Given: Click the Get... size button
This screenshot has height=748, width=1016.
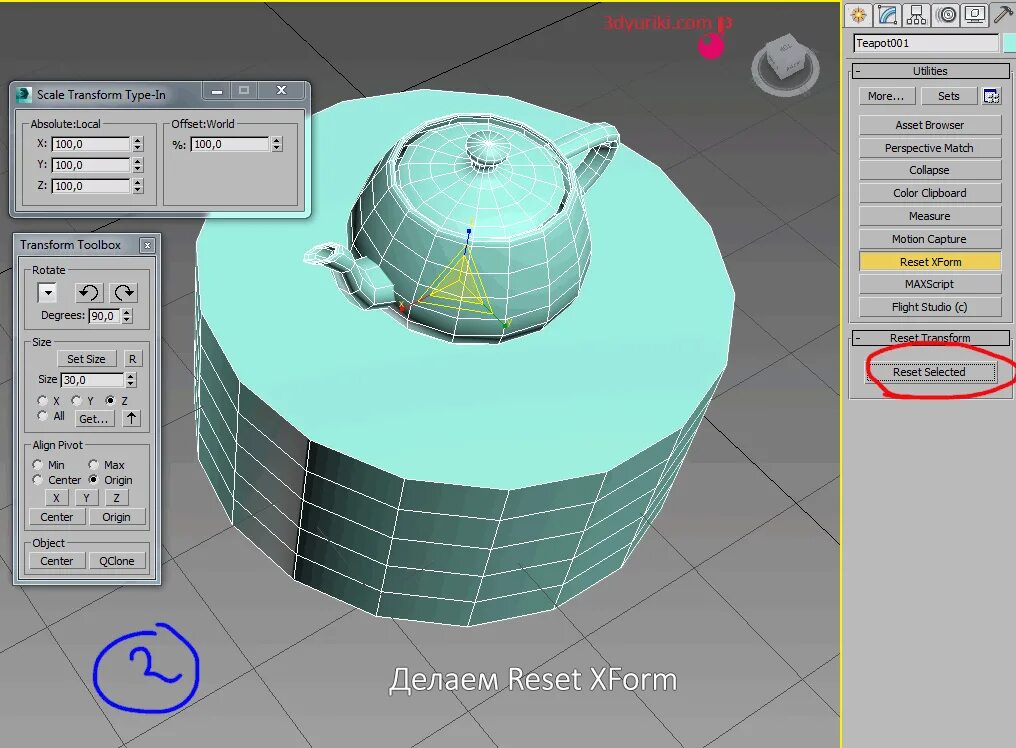Looking at the screenshot, I should [94, 419].
